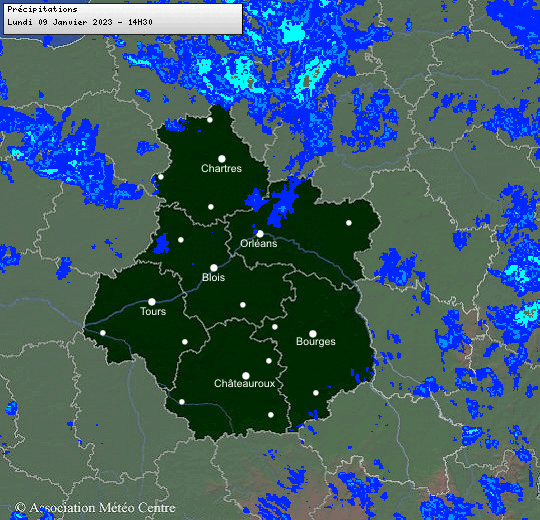
Task: Click the Châteauroux label text
Action: click(x=245, y=383)
